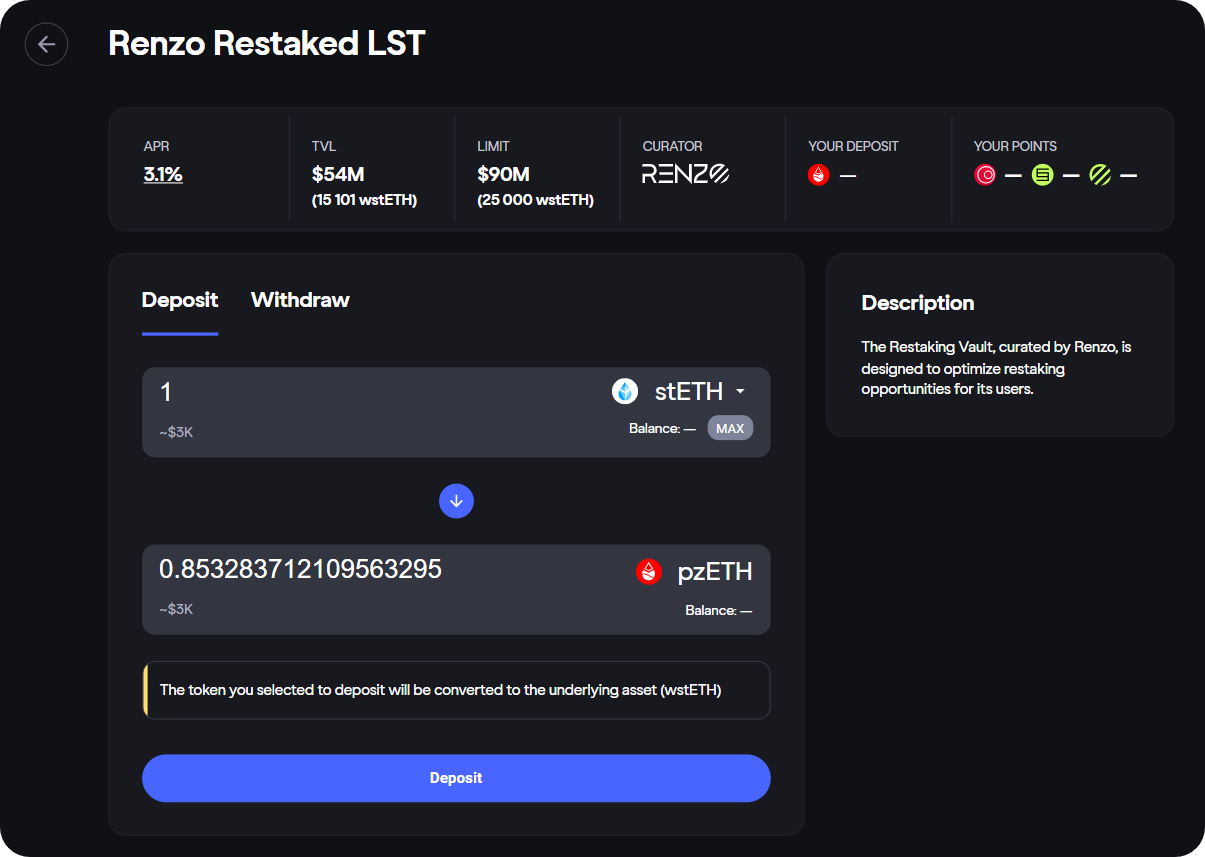
Task: Go back with the arrow button
Action: (x=46, y=45)
